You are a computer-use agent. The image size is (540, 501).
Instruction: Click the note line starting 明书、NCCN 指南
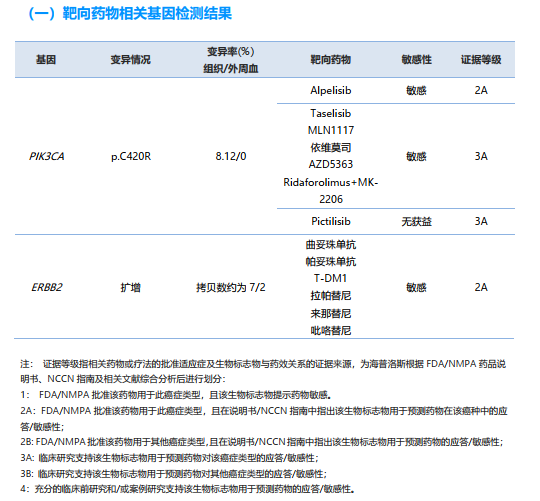tap(123, 379)
